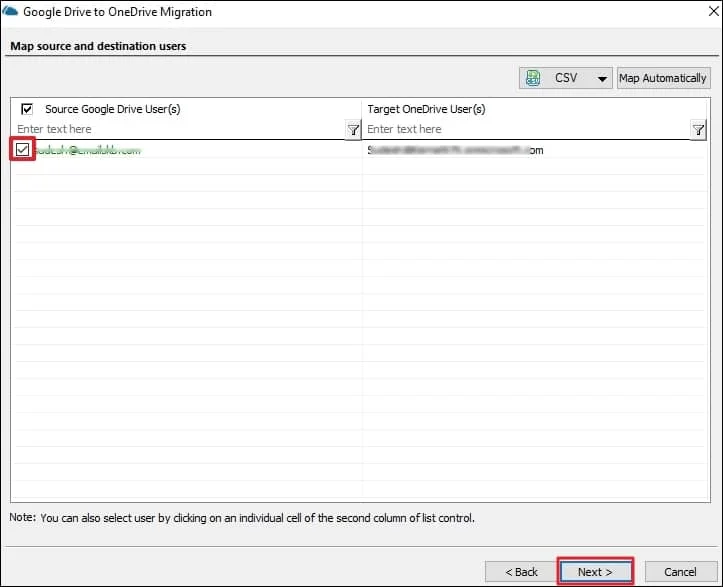Screen dimensions: 723x587
Task: Select the blurred source Google Drive email
Action: pyautogui.click(x=88, y=150)
